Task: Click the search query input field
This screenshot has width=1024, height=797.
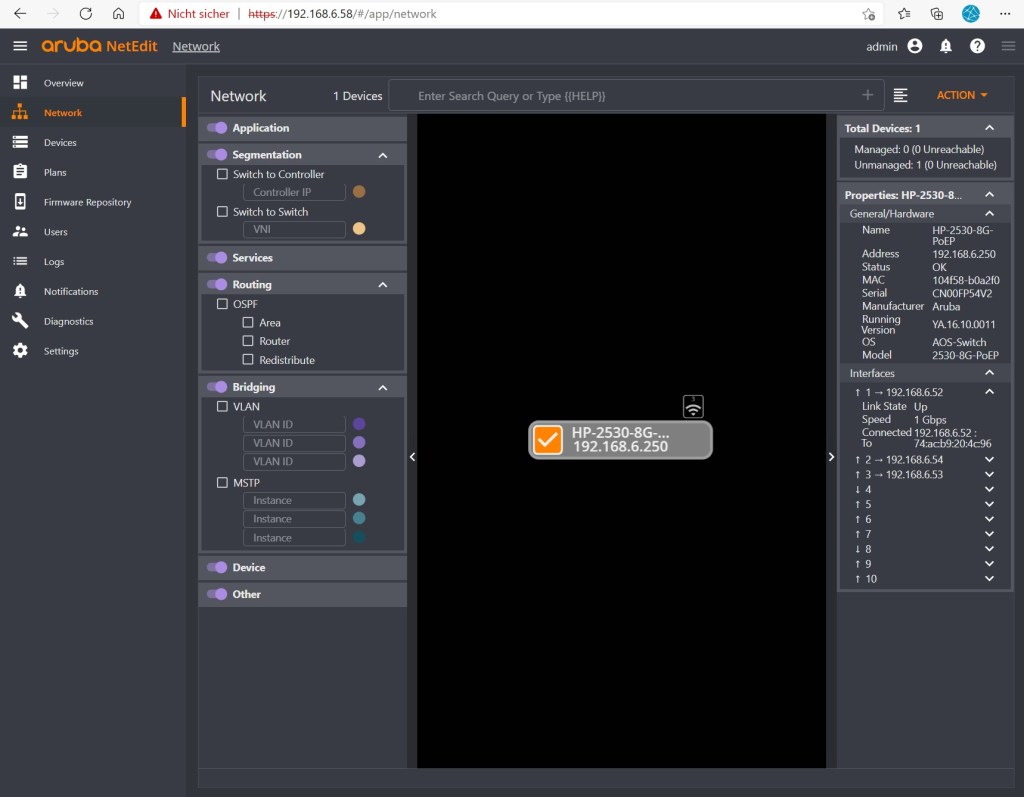Action: click(630, 96)
